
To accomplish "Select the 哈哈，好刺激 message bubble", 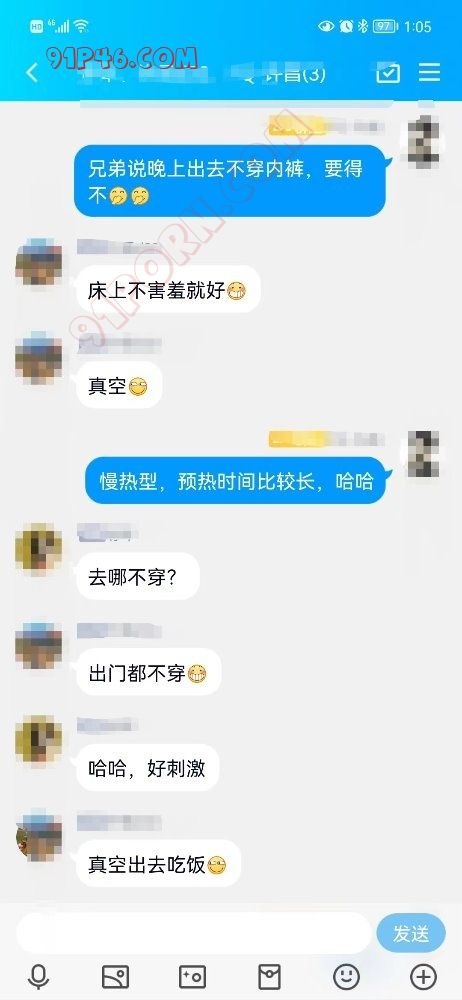I will pos(147,768).
